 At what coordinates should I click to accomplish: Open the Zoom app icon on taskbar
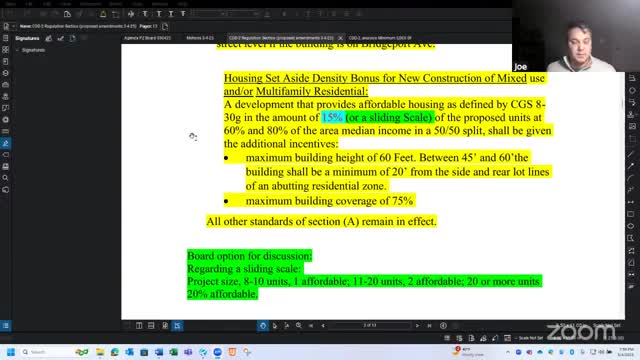218,352
